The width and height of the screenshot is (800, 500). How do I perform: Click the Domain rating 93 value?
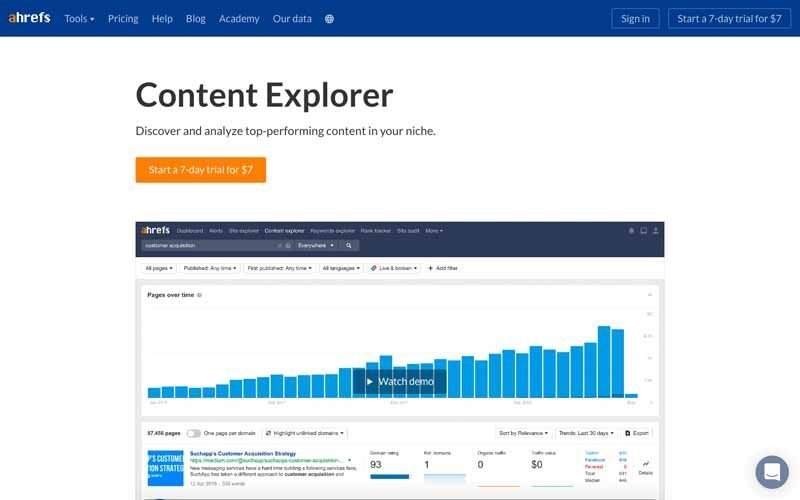pos(376,465)
